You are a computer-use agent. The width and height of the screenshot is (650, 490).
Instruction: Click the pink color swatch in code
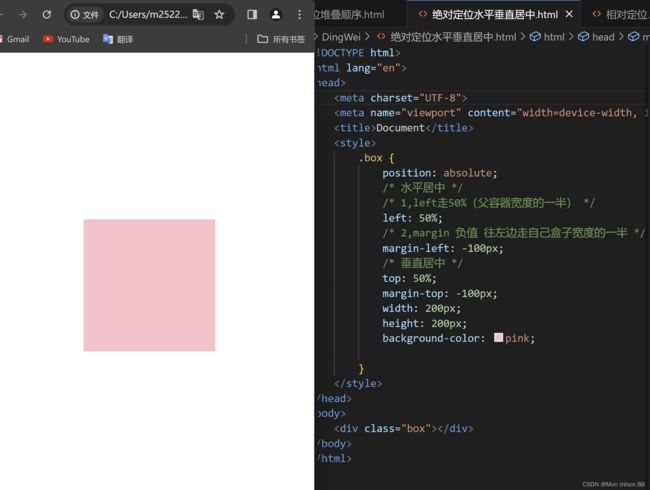(498, 337)
